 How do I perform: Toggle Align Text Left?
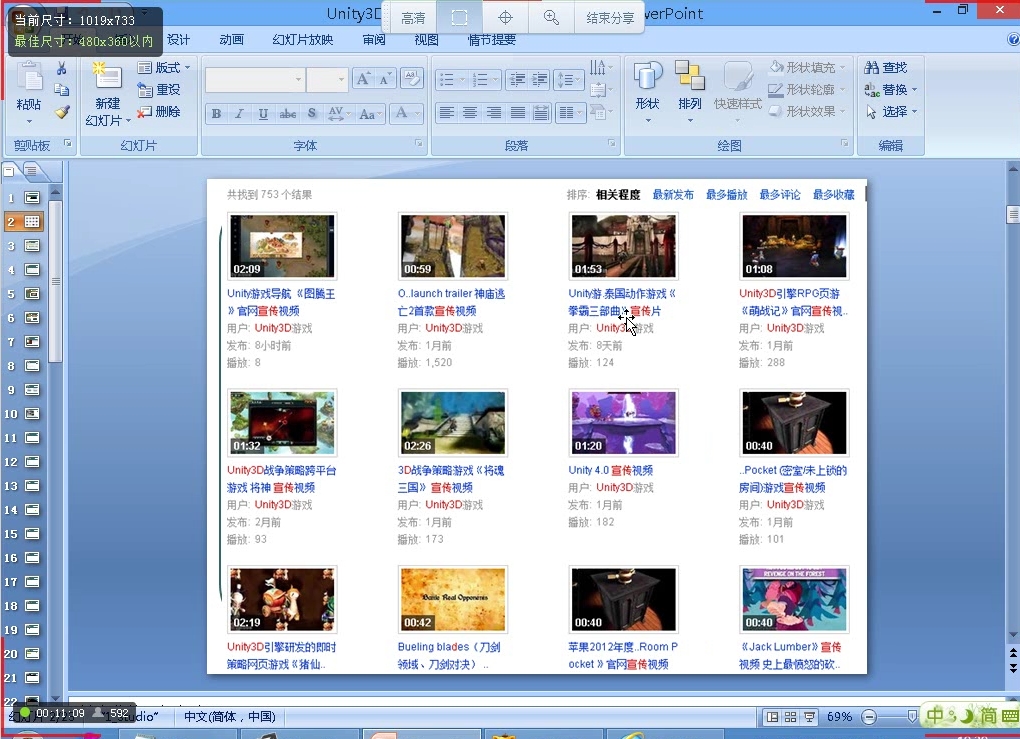(x=446, y=113)
